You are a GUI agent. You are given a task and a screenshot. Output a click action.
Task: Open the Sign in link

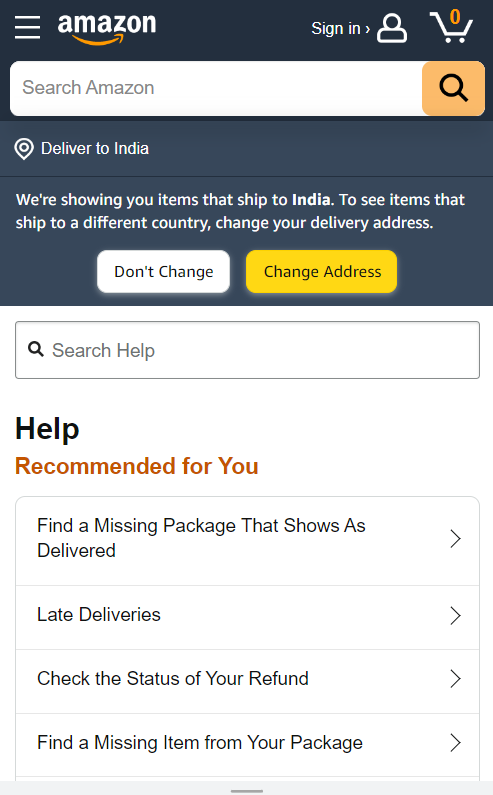[x=340, y=29]
